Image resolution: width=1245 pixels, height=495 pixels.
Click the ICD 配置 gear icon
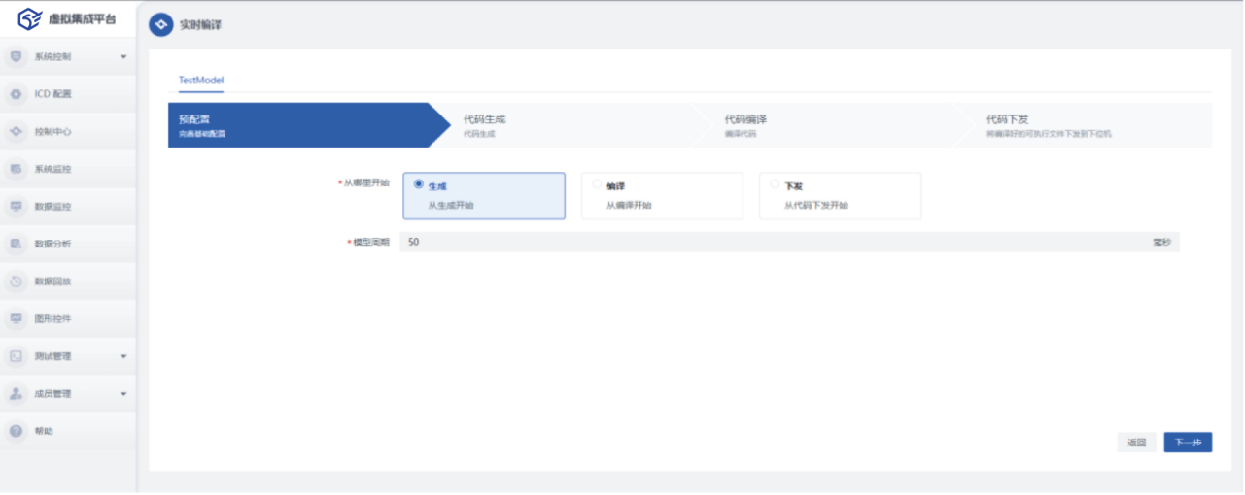(16, 94)
